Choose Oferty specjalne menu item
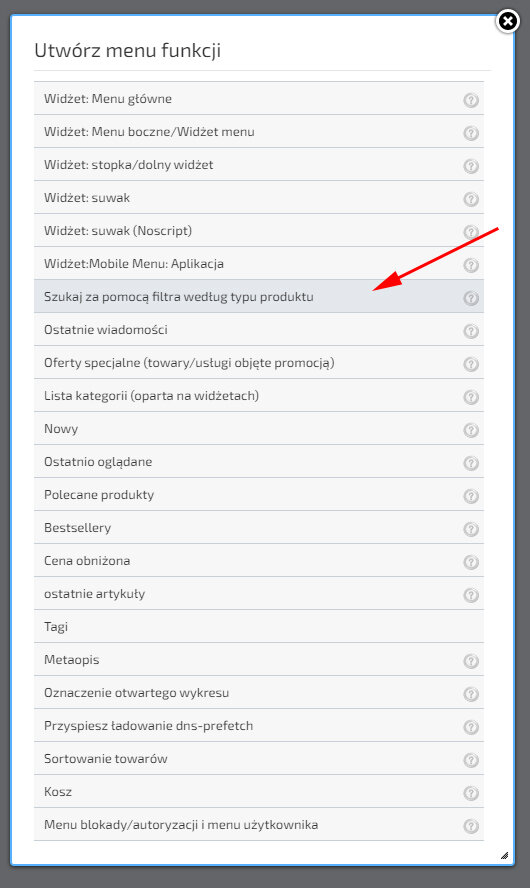This screenshot has height=888, width=530. pyautogui.click(x=259, y=362)
